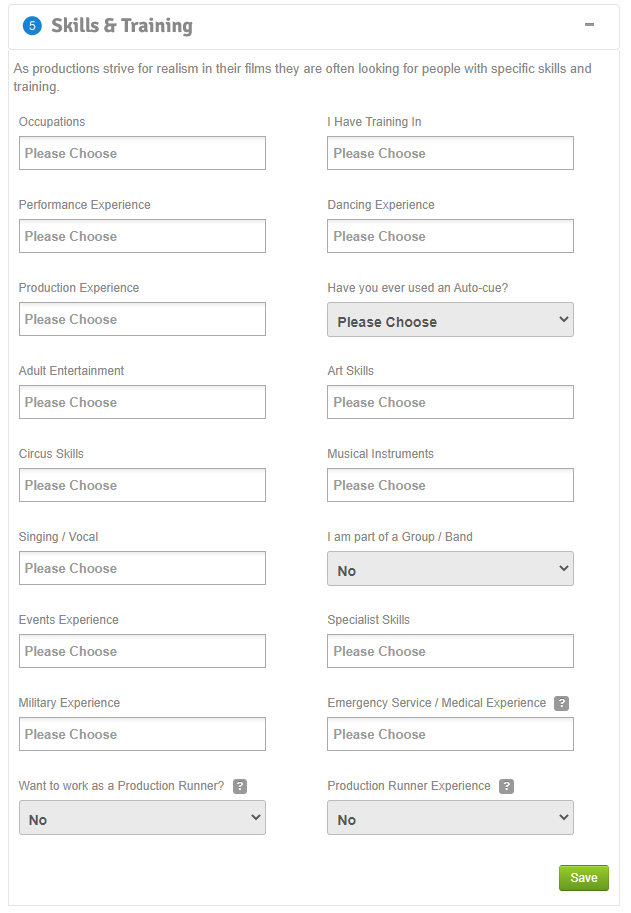Click the help icon beside Emergency Service / Medical Experience
Screen dimensions: 631x913
coord(562,703)
